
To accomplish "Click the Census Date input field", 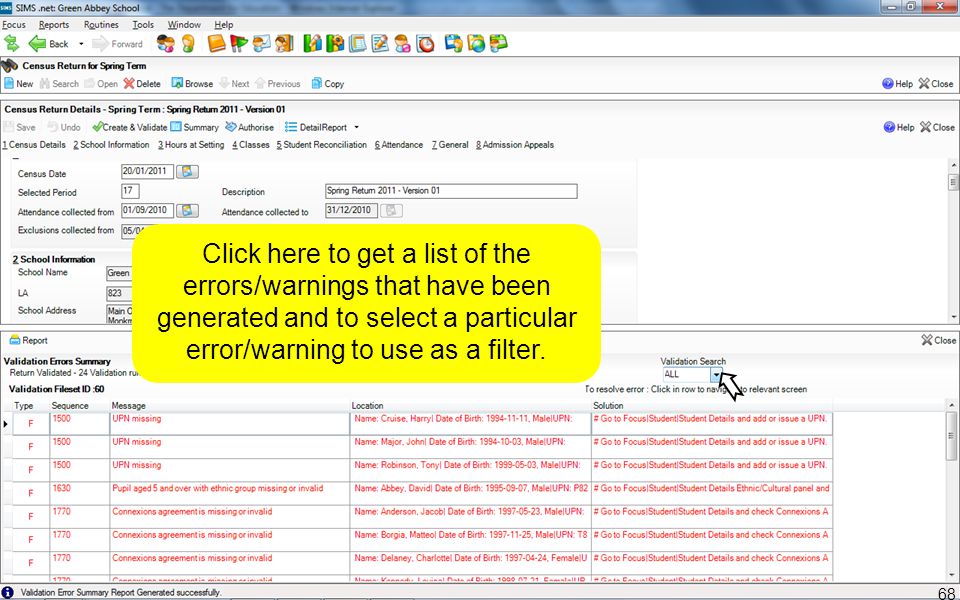I will [148, 171].
